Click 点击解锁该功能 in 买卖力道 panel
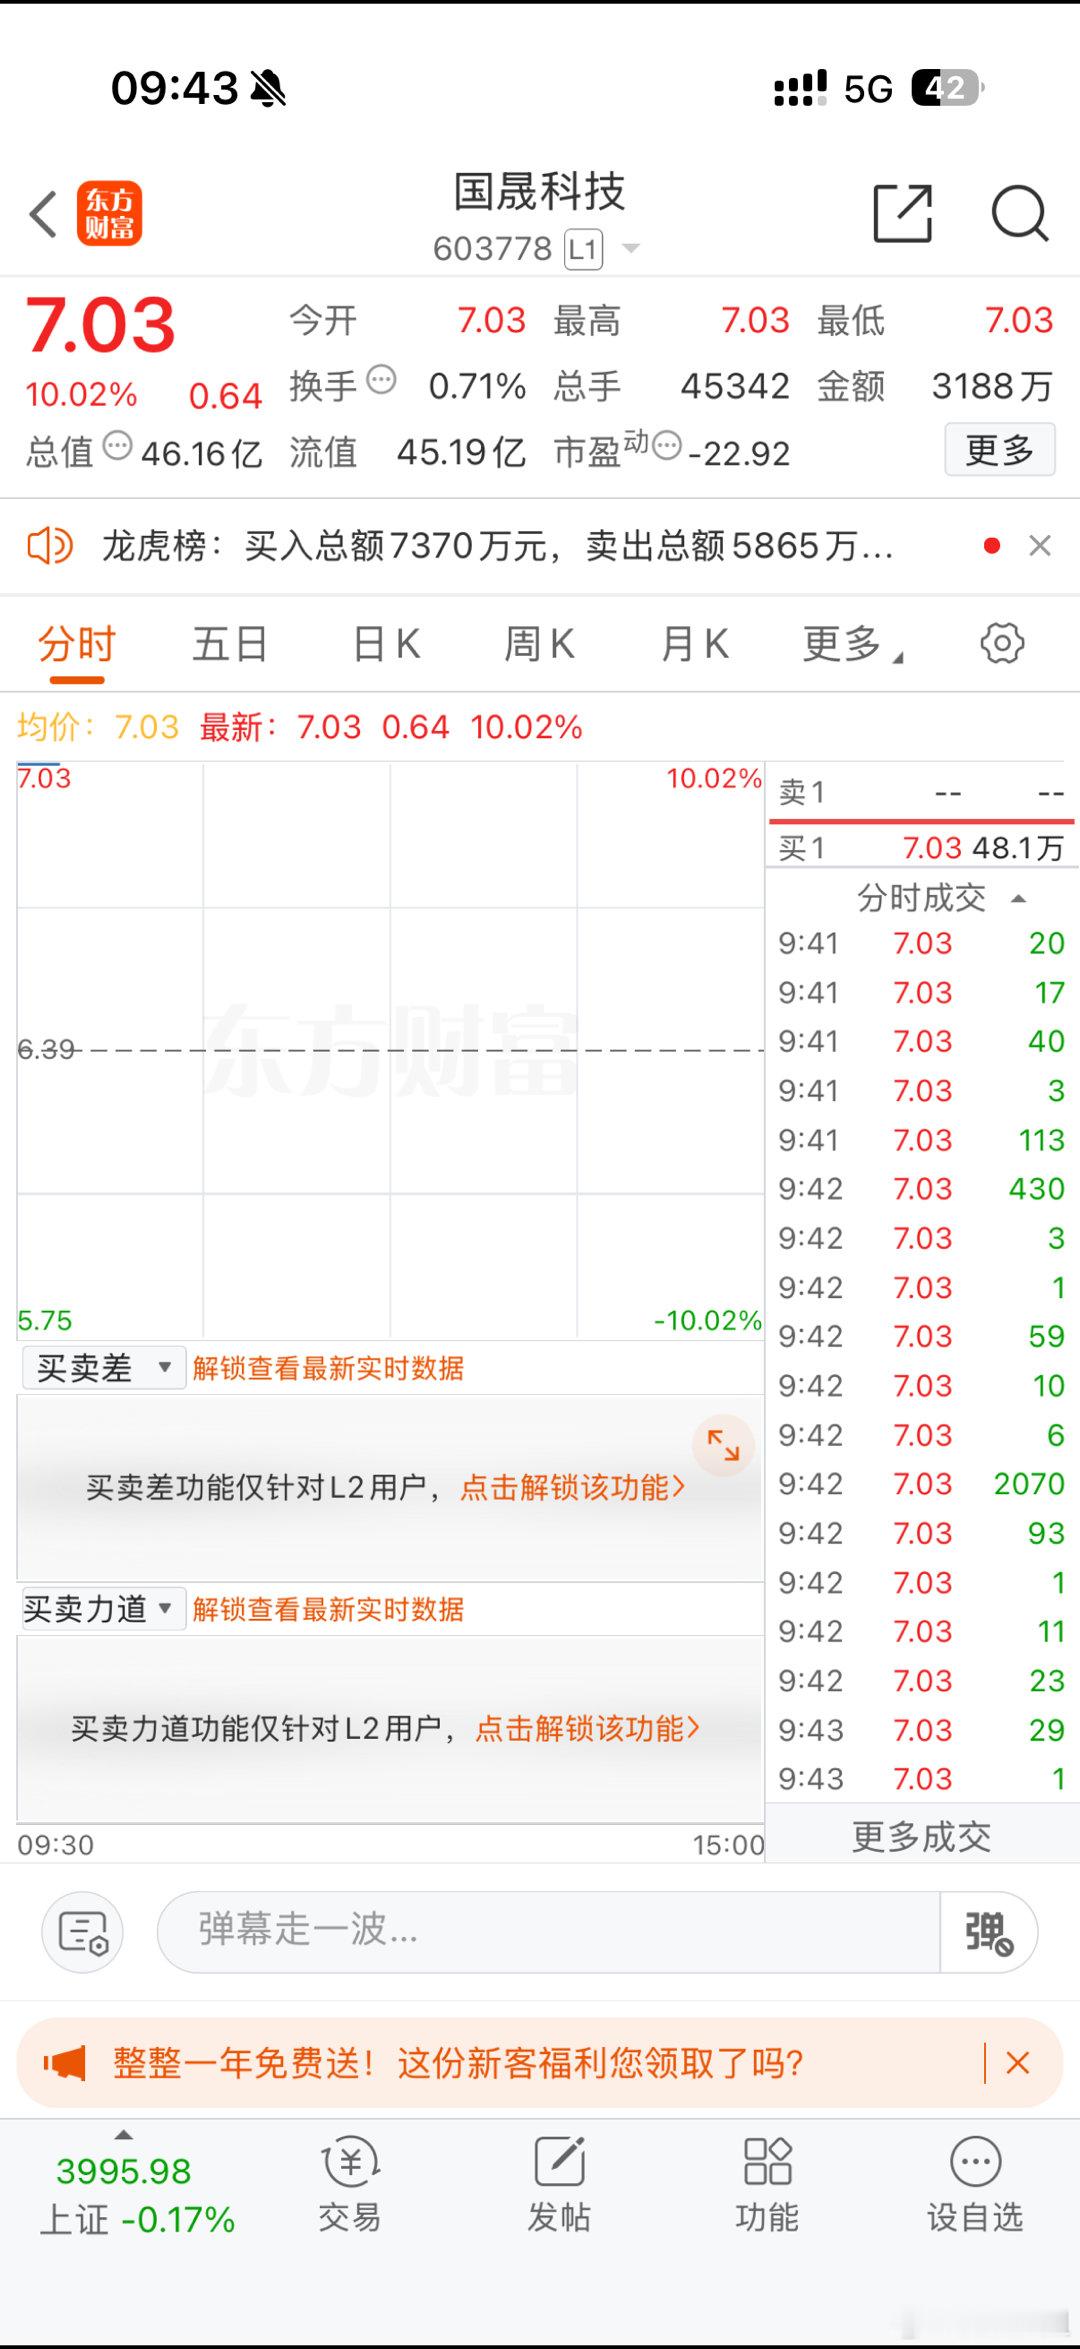 click(588, 1728)
